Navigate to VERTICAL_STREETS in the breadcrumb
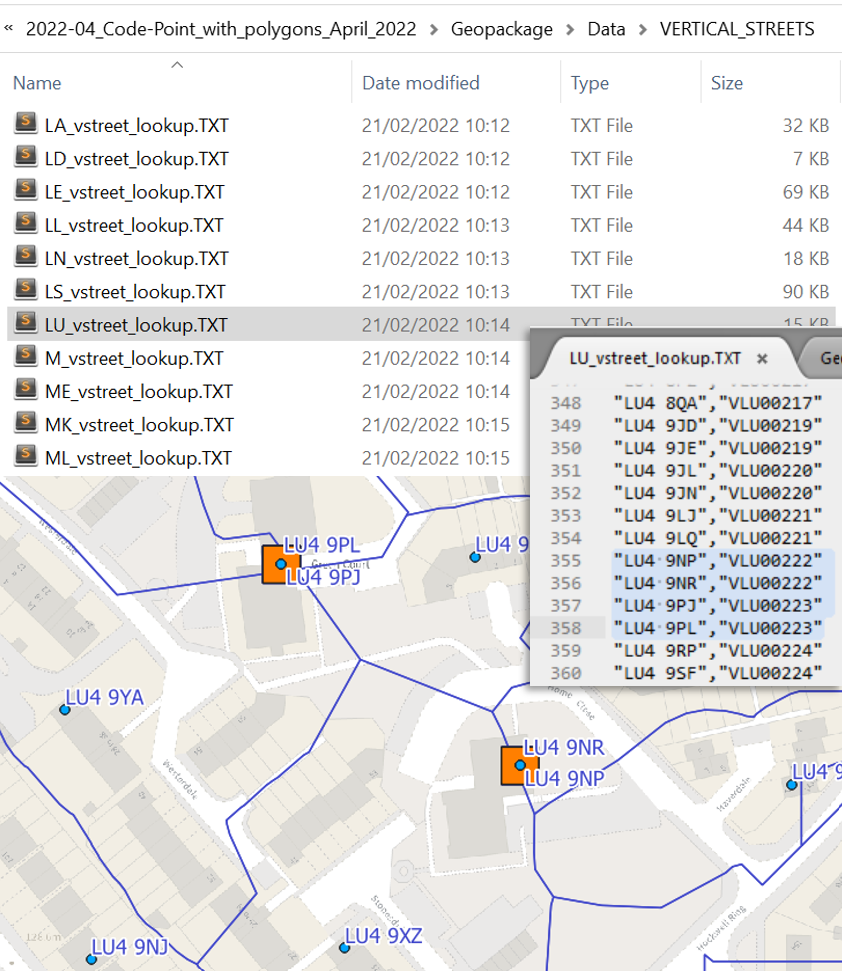The image size is (842, 972). coord(738,29)
